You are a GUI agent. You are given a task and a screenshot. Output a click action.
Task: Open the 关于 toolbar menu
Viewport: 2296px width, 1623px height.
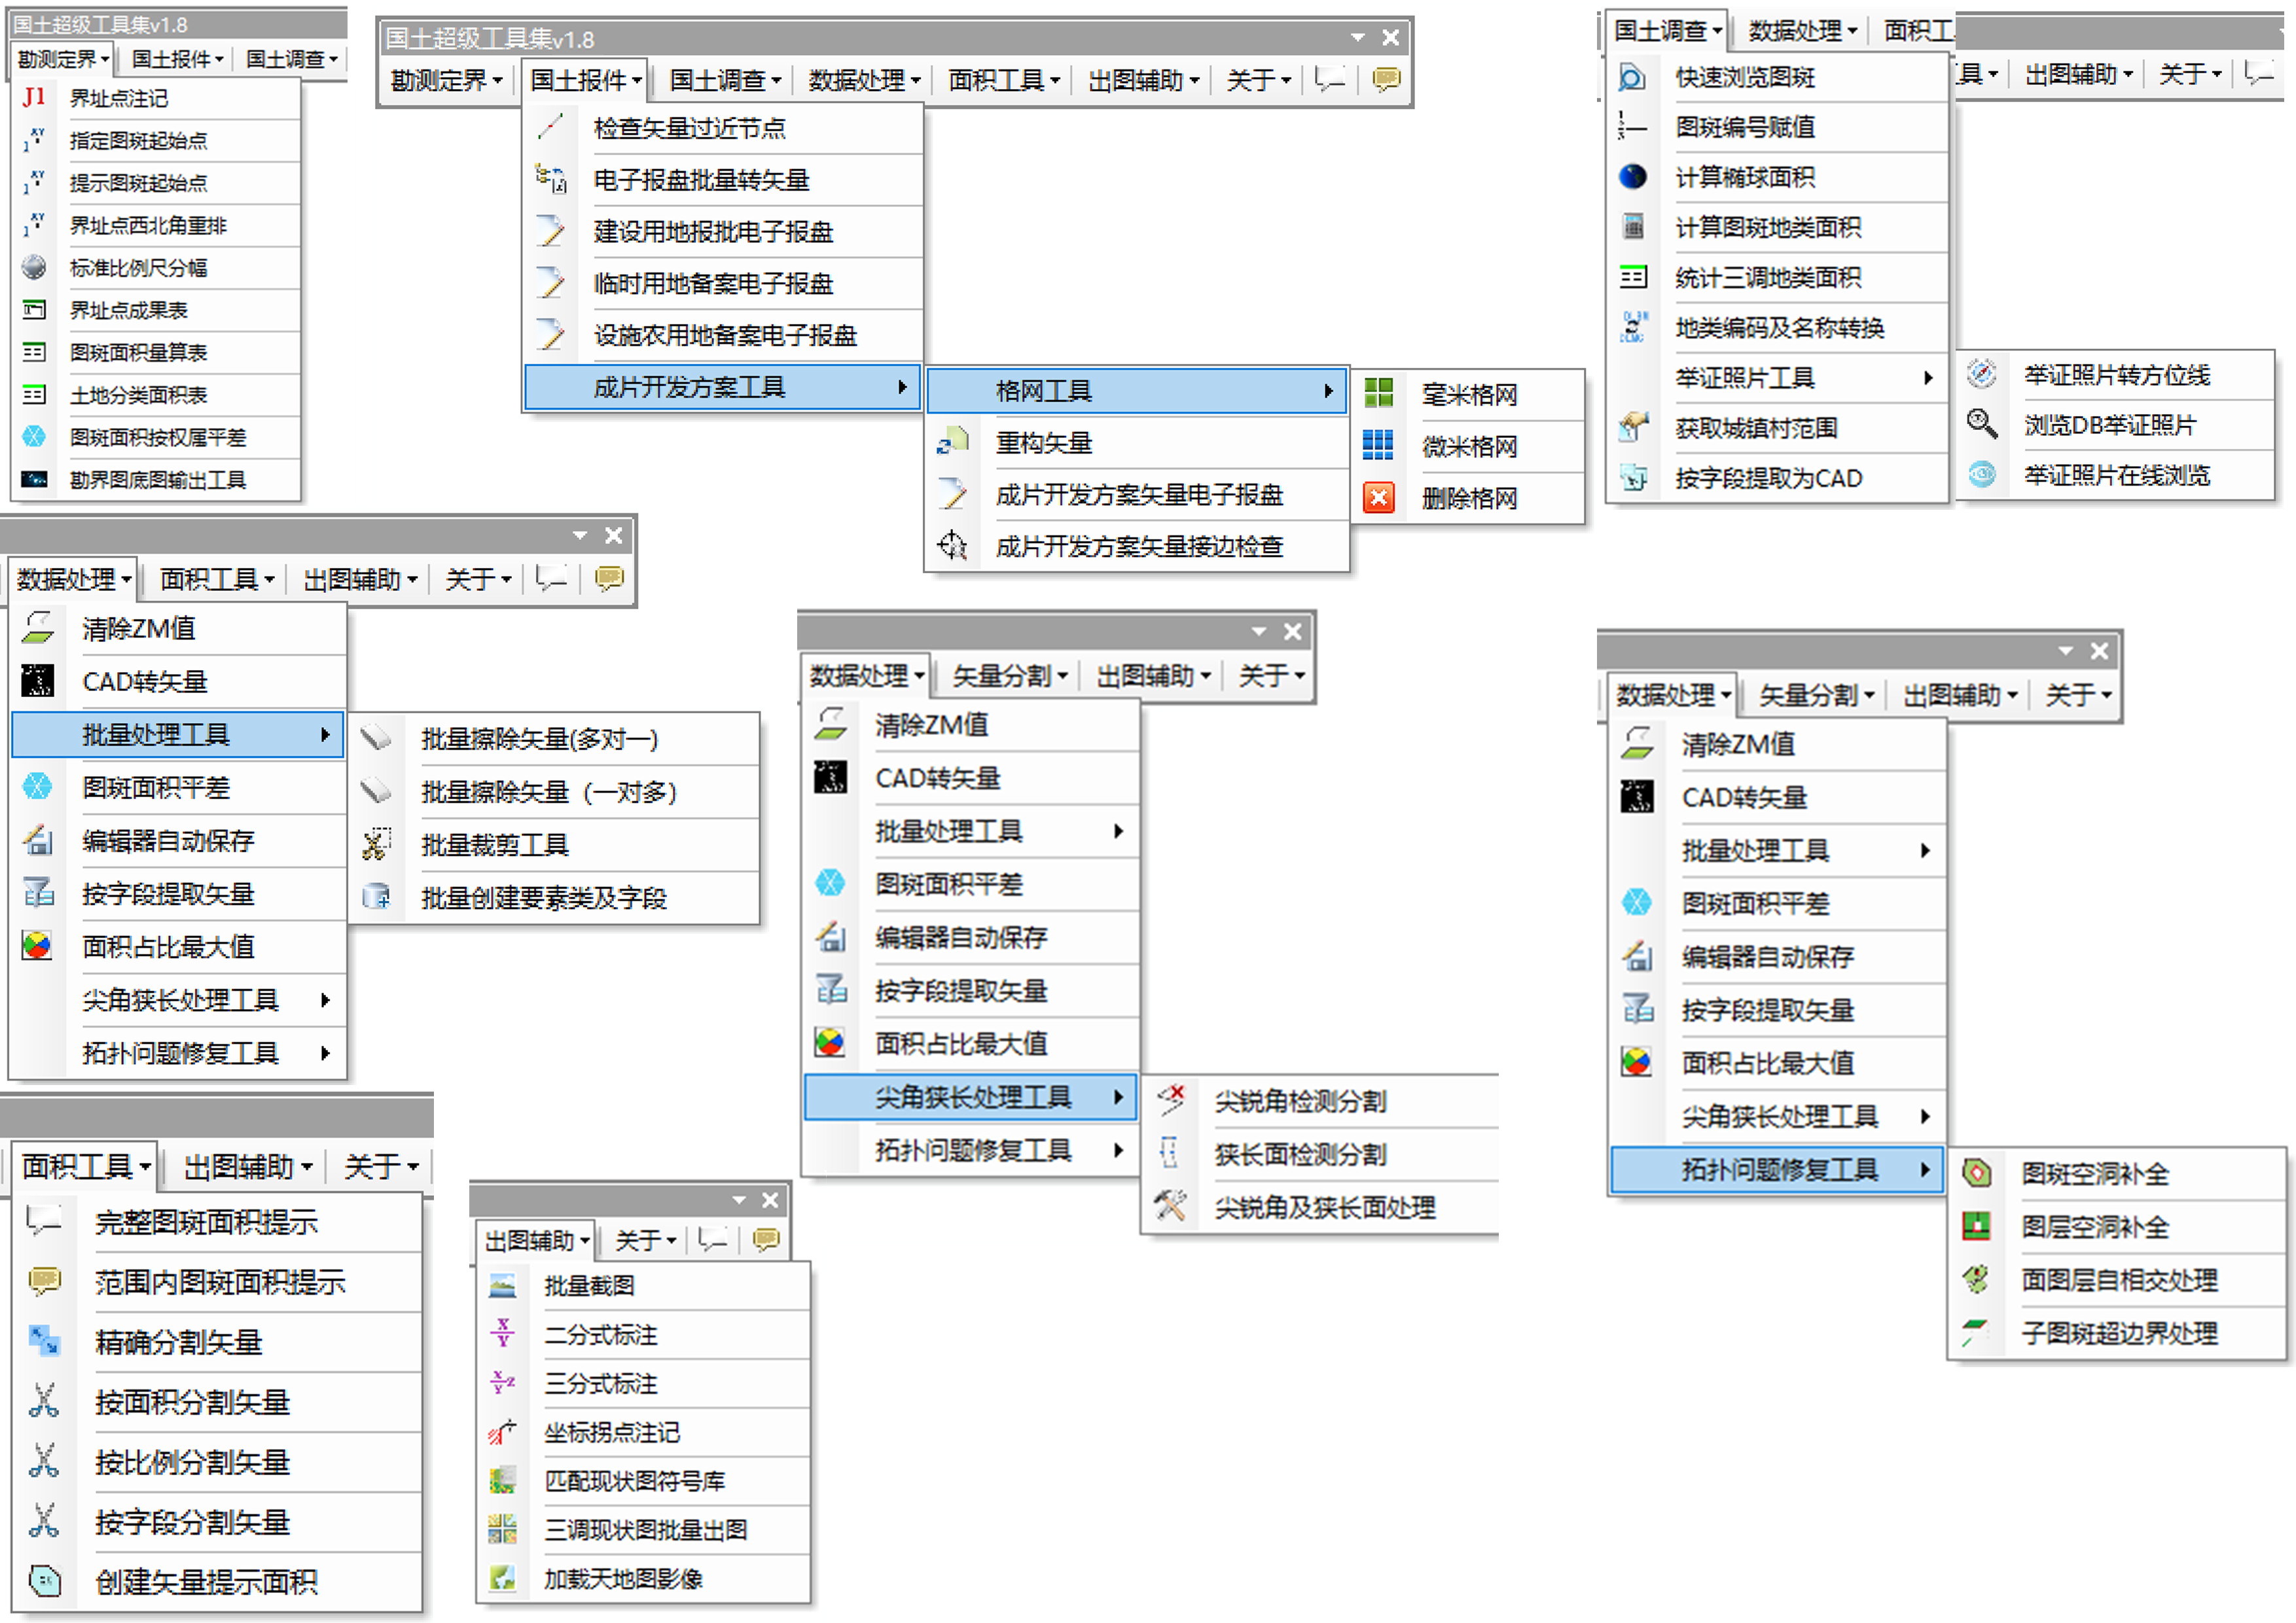click(x=1257, y=80)
